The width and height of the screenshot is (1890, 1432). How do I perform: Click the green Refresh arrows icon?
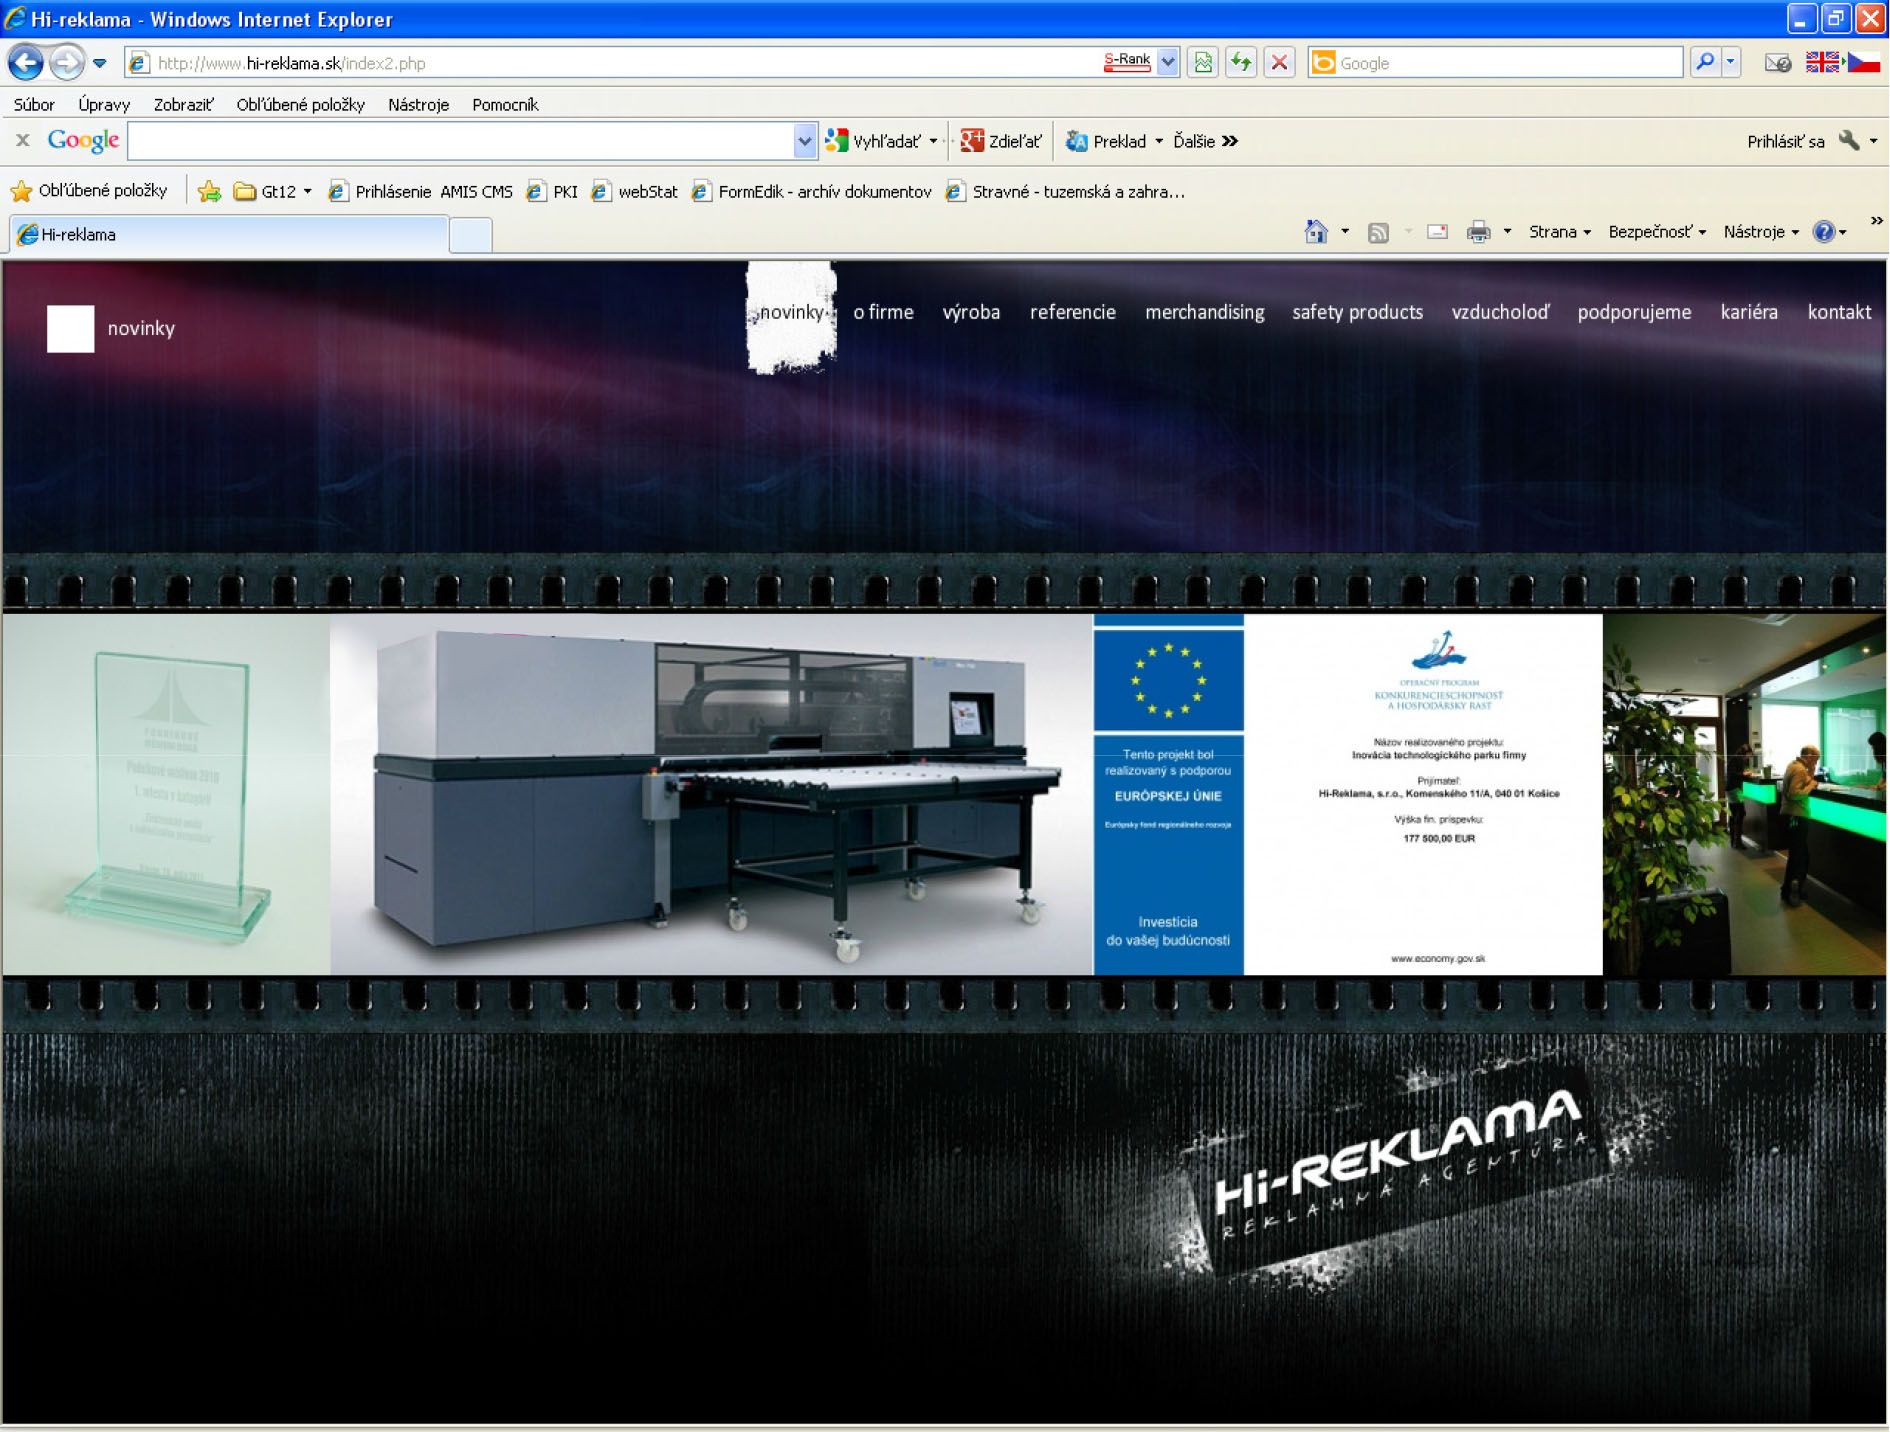click(x=1241, y=63)
